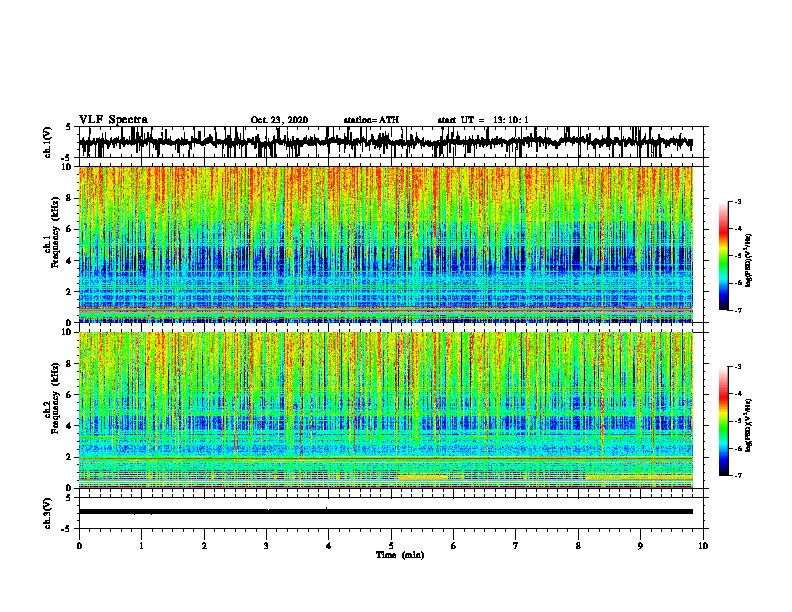Click the "ch.1(V)" axis label
This screenshot has height=612, width=792.
click(x=47, y=141)
